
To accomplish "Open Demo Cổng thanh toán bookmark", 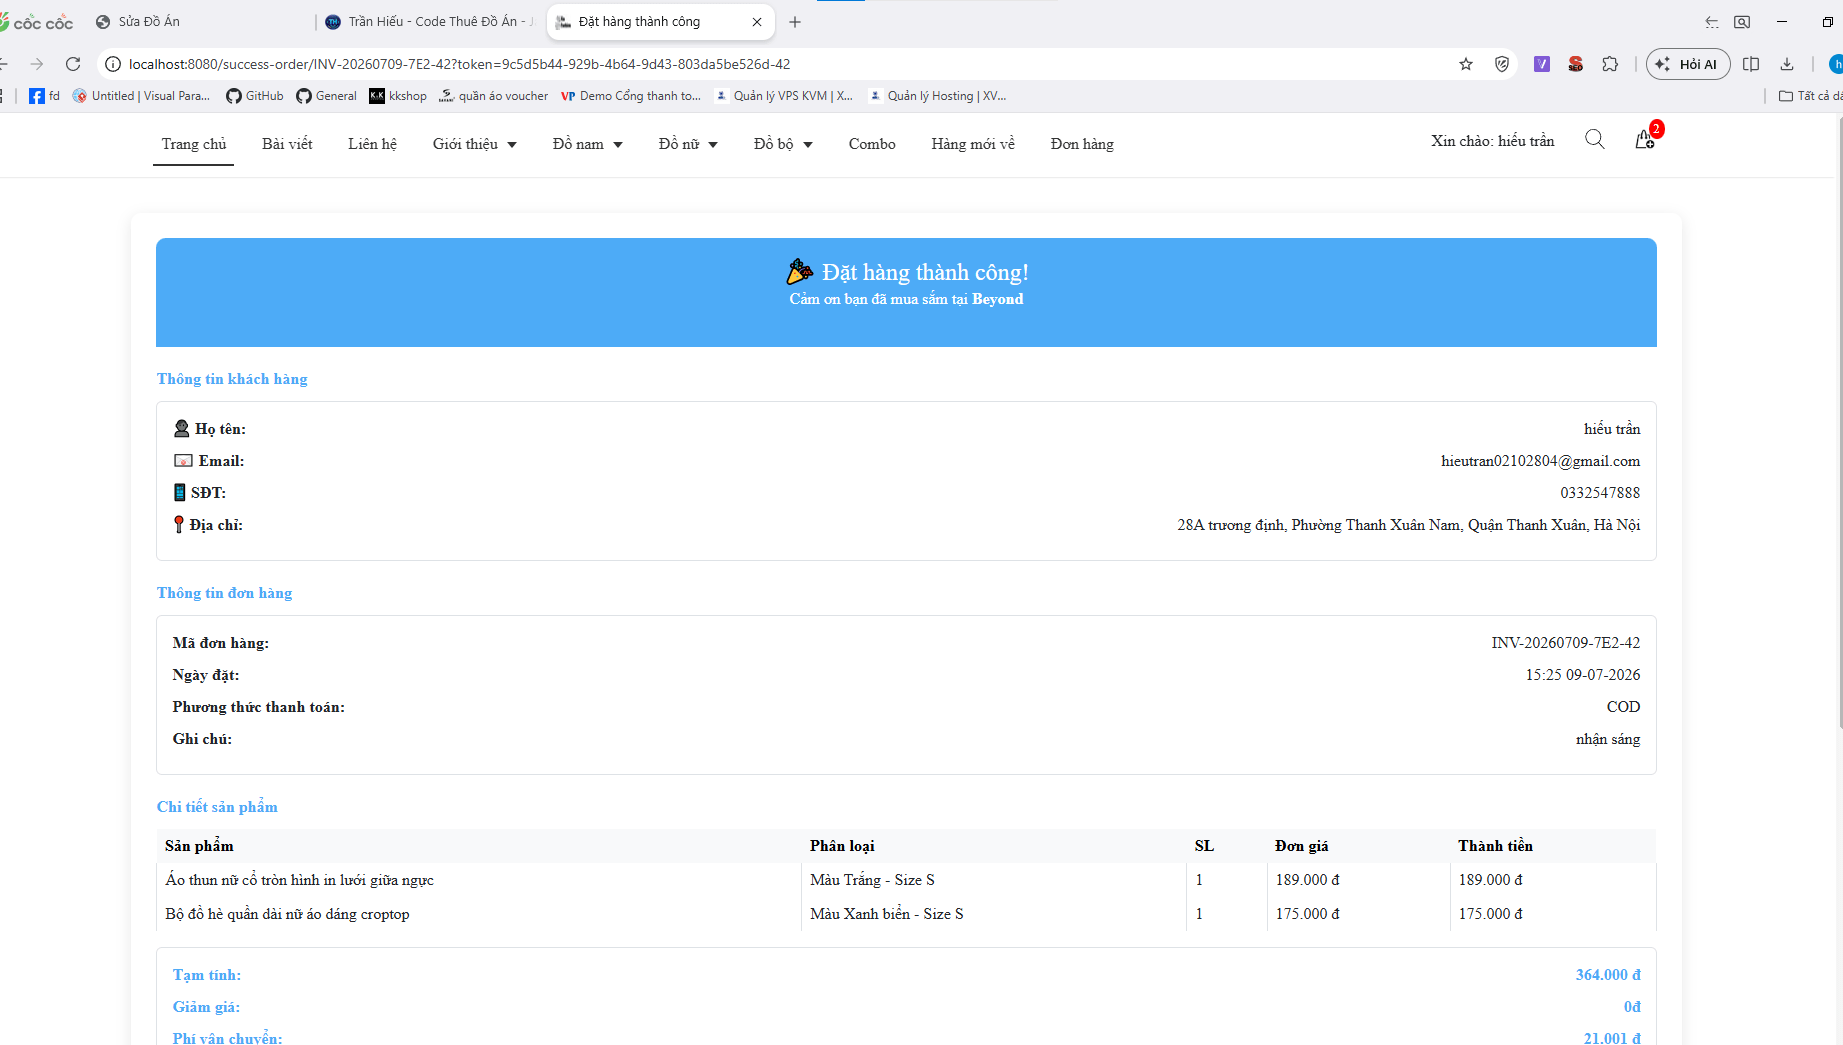I will [x=631, y=96].
